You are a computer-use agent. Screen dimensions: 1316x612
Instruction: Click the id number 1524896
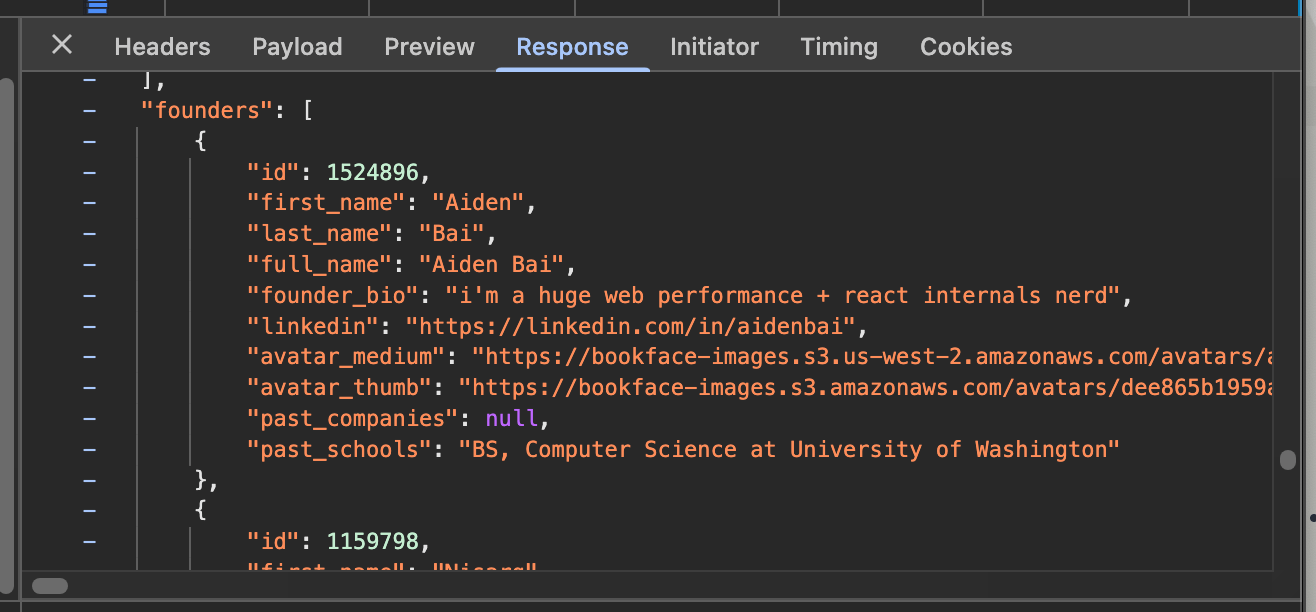pos(372,171)
